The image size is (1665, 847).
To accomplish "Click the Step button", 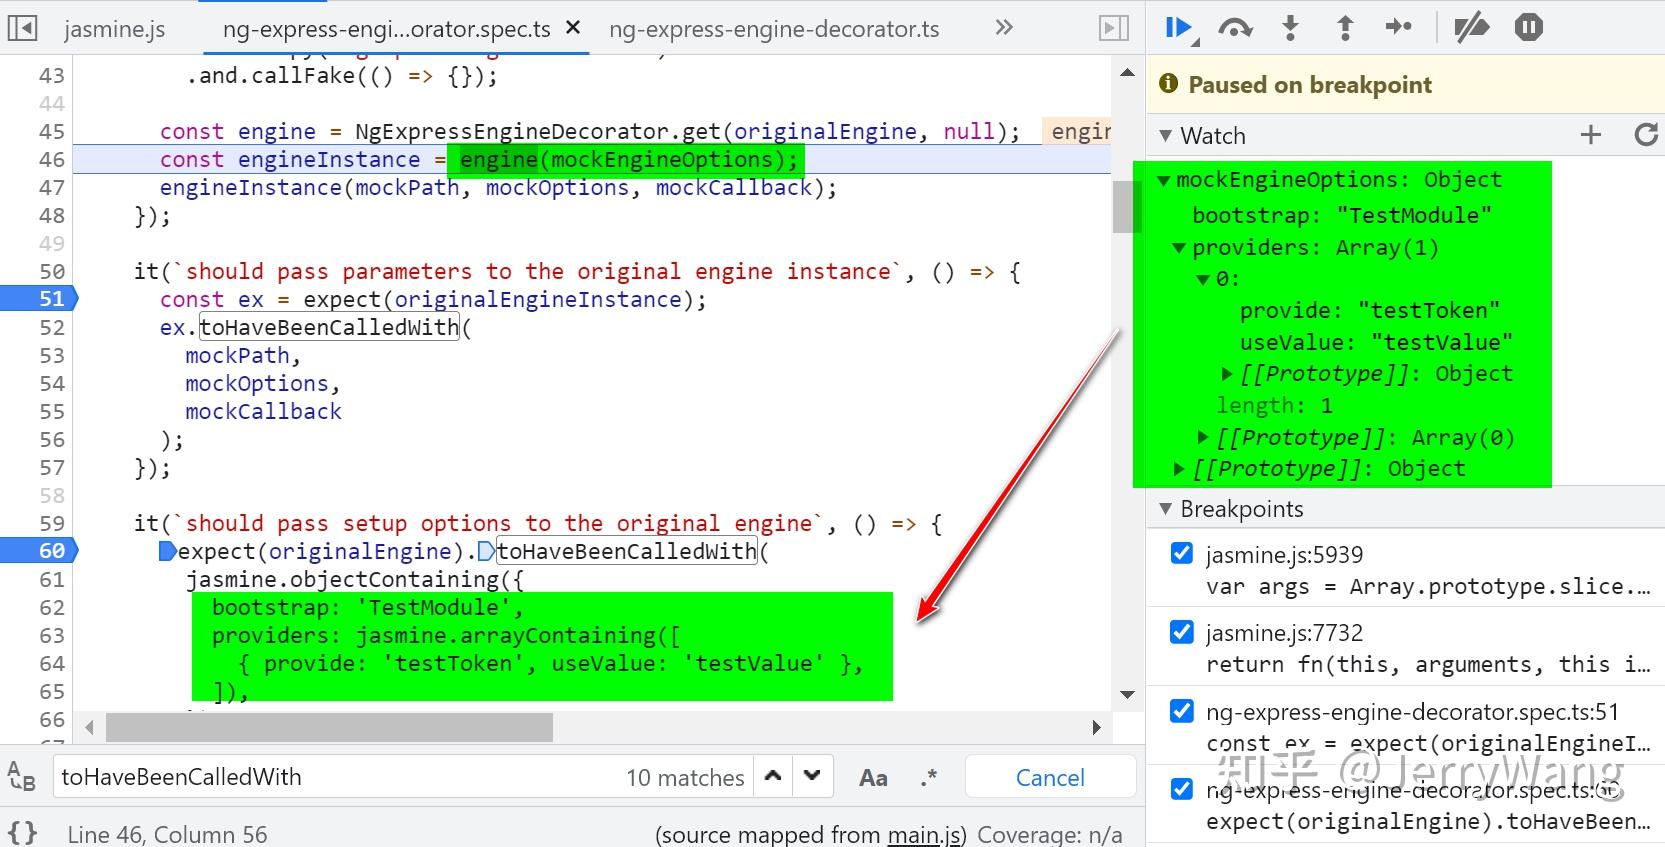I will [x=1399, y=28].
